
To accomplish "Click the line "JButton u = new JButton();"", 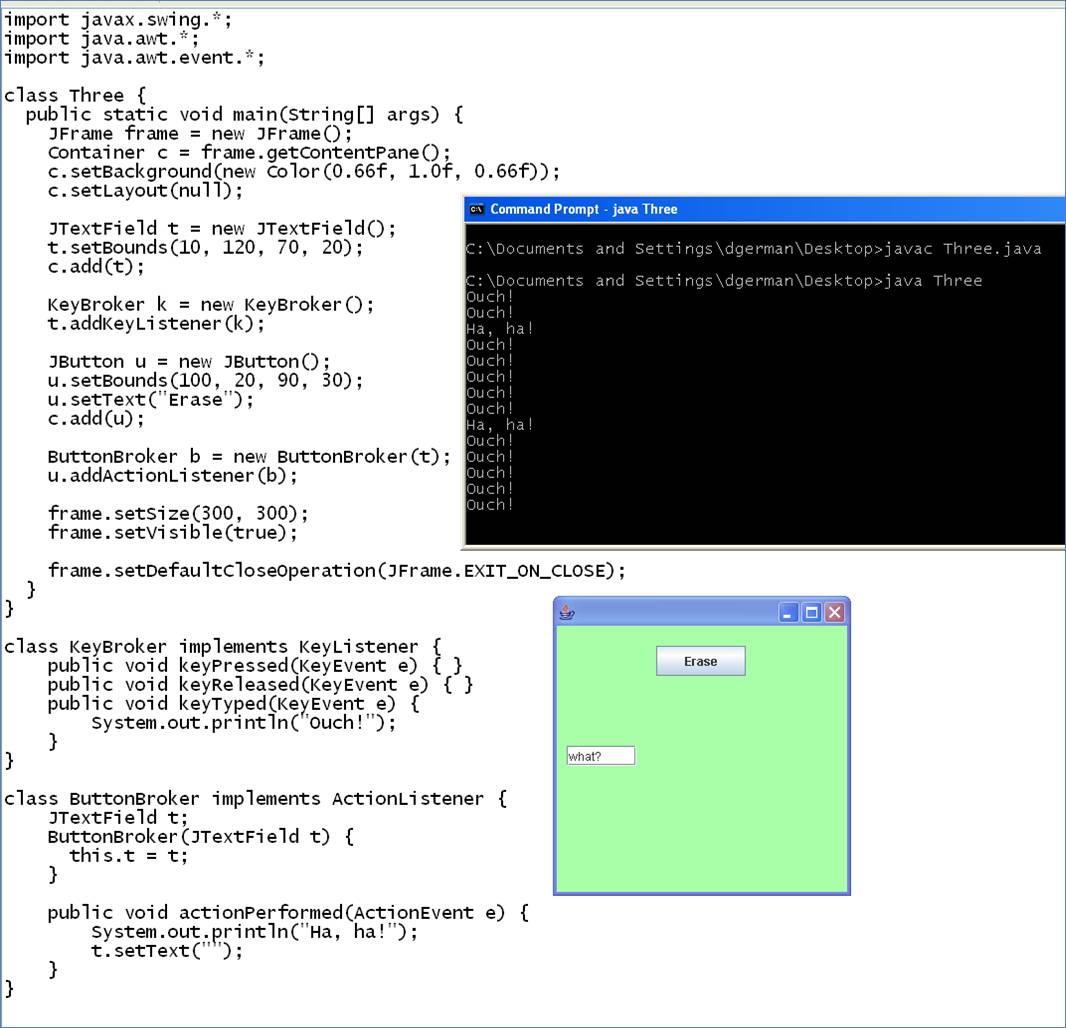I will (189, 362).
